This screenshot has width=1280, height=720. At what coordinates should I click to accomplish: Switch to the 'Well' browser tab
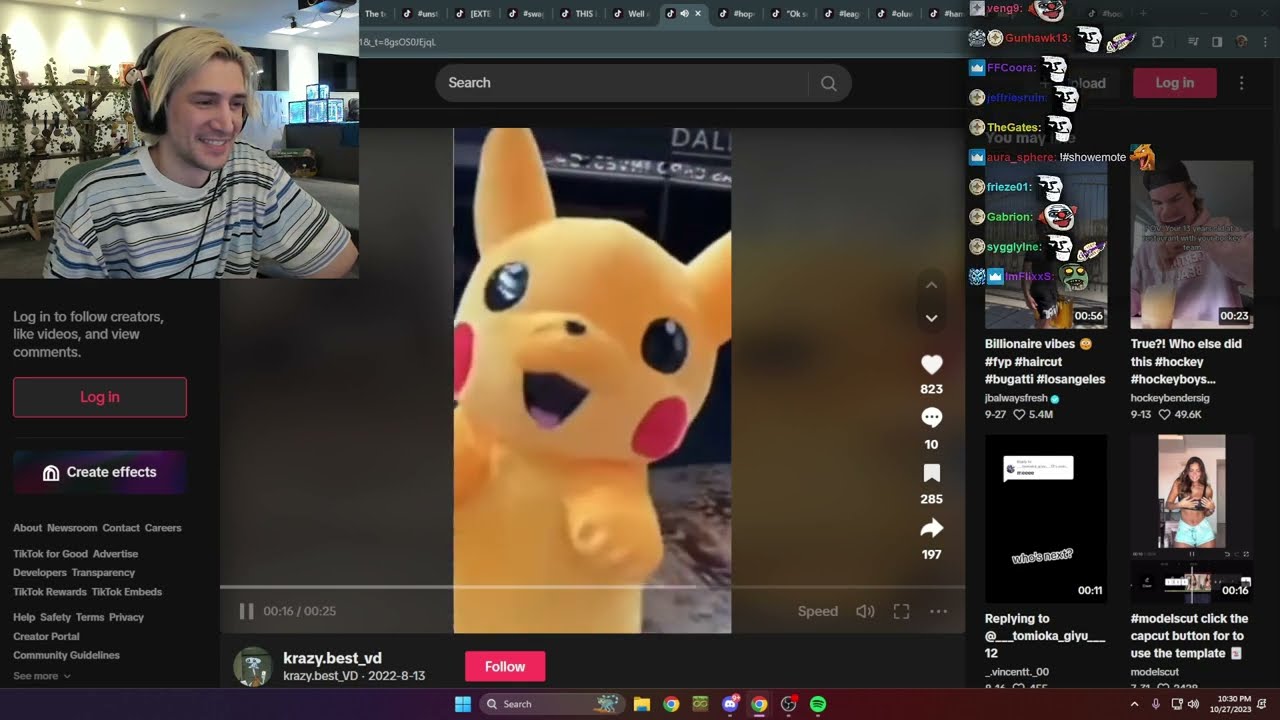point(633,14)
